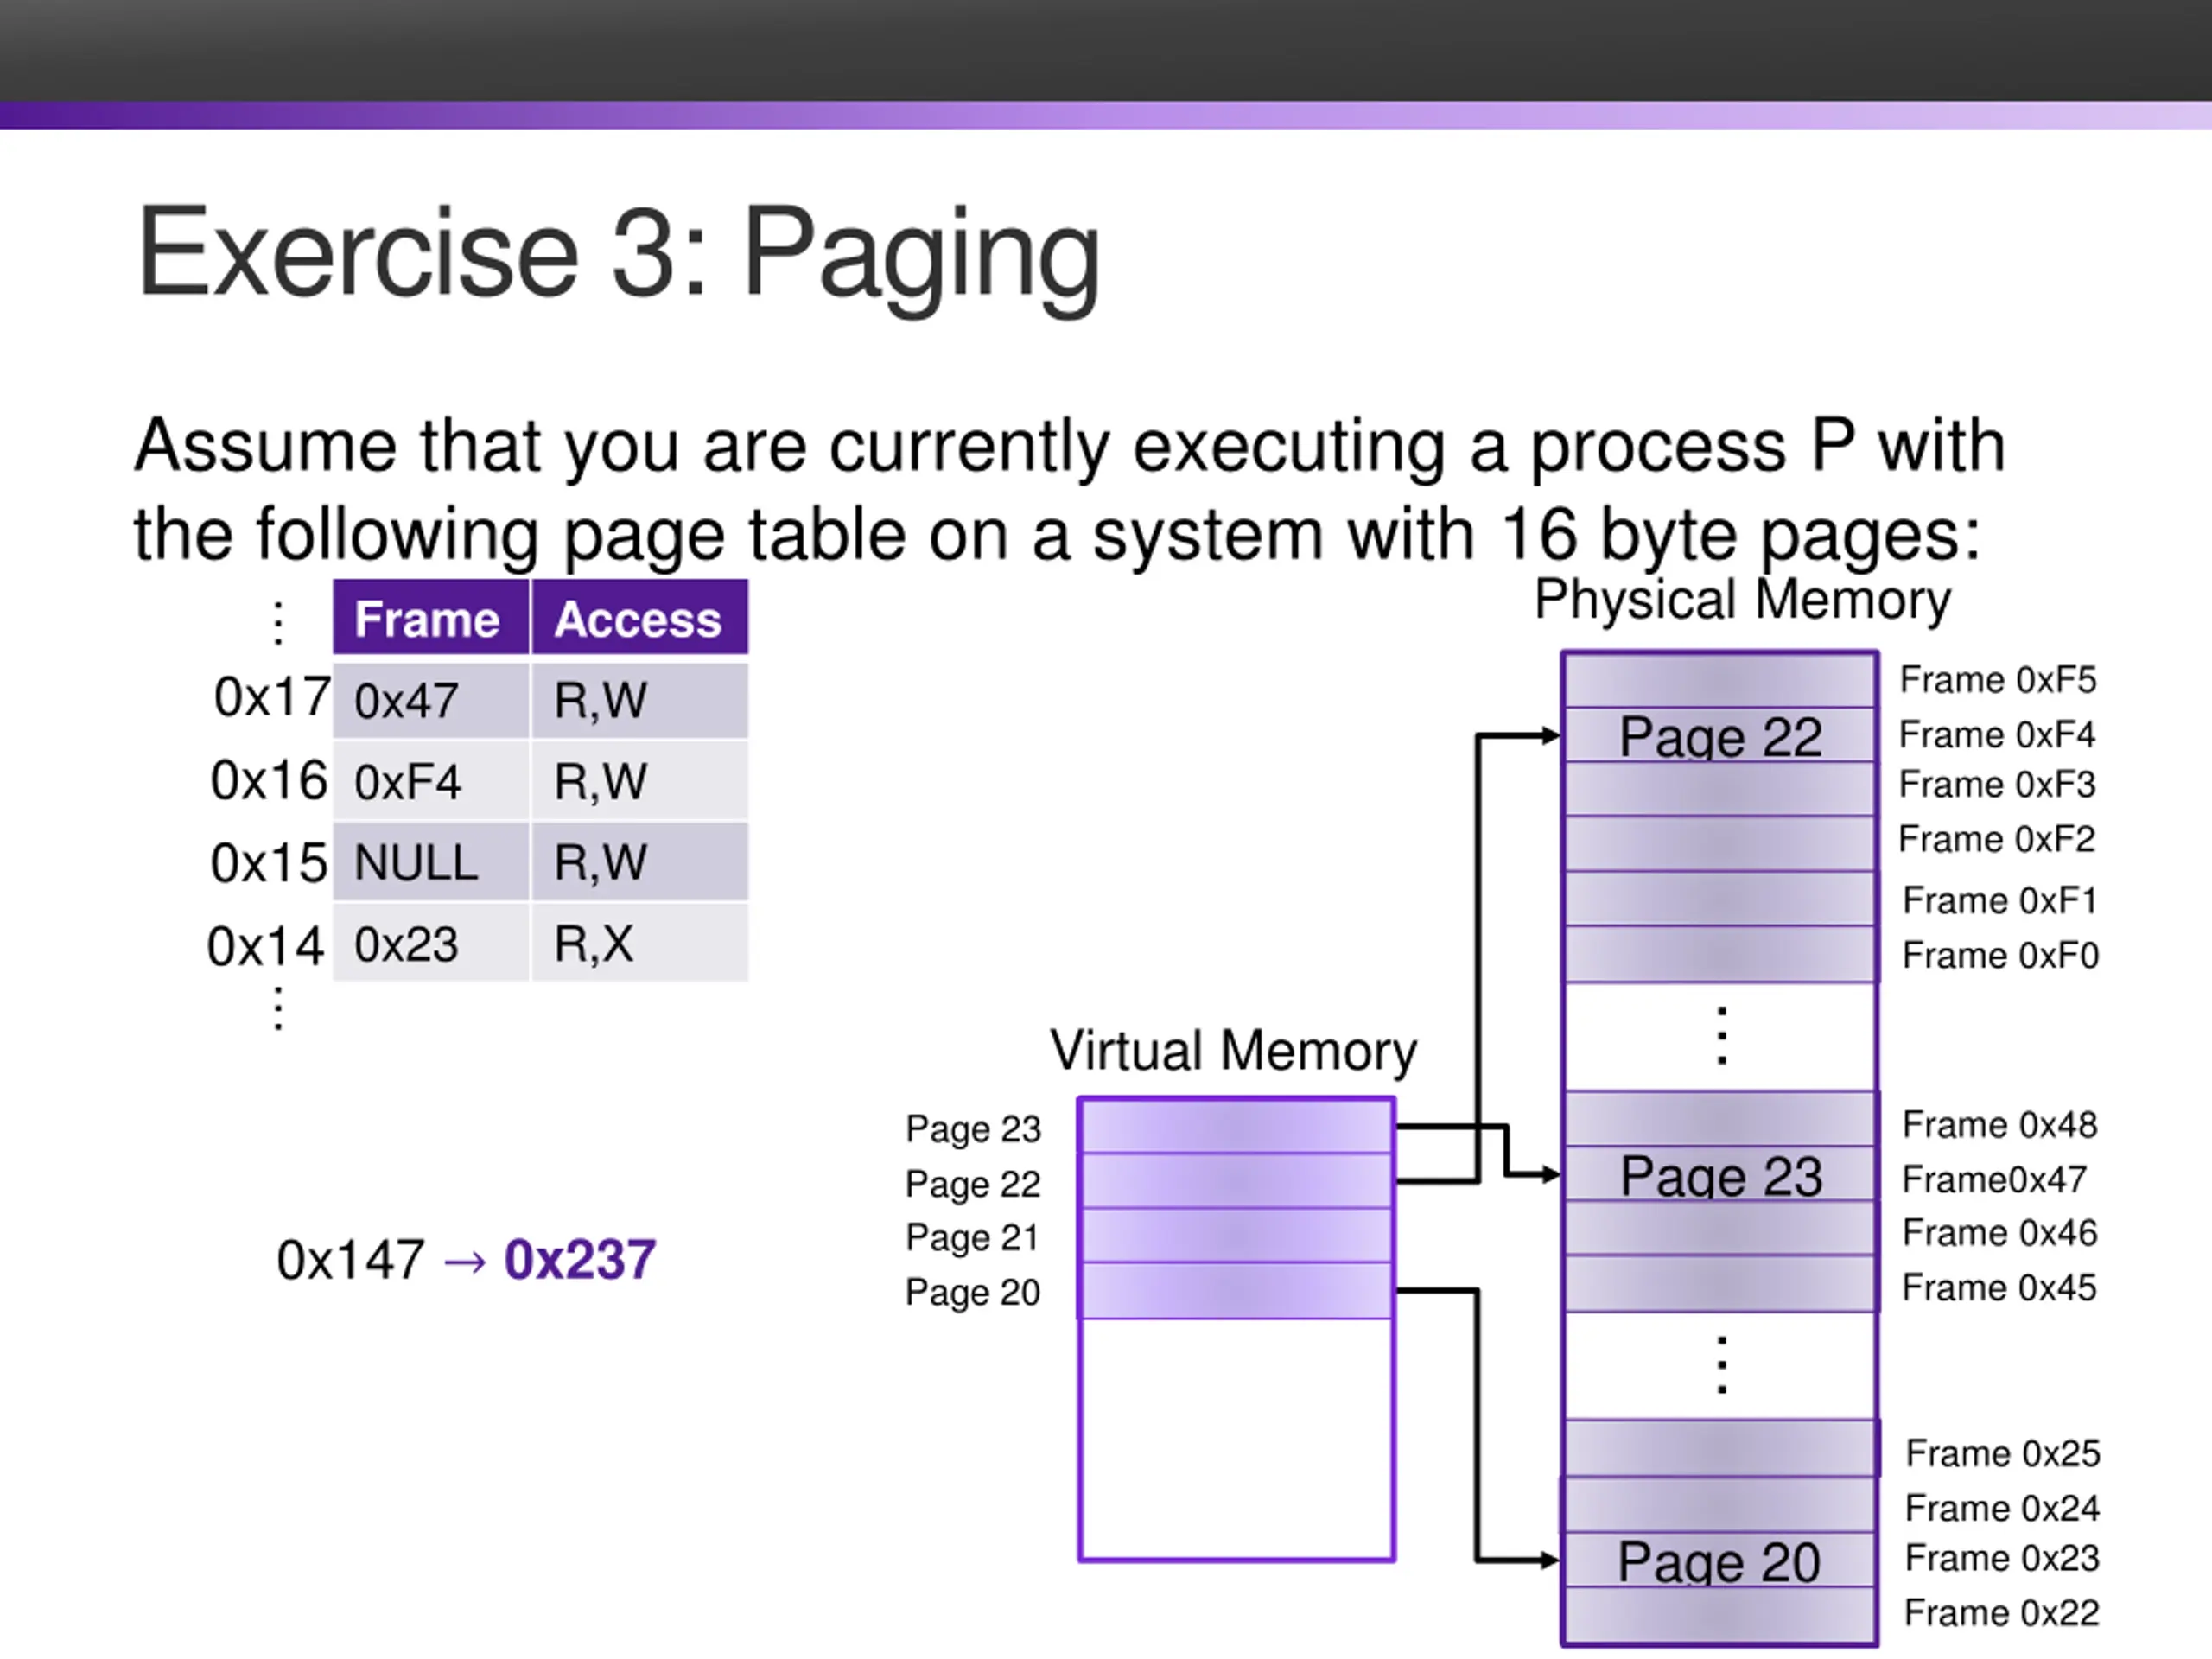Click the Frame 0x22 label
This screenshot has width=2212, height=1659.
(2001, 1613)
